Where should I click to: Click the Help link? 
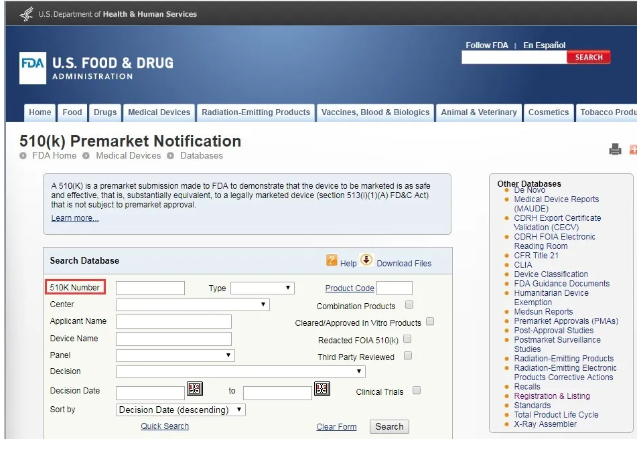tap(348, 263)
